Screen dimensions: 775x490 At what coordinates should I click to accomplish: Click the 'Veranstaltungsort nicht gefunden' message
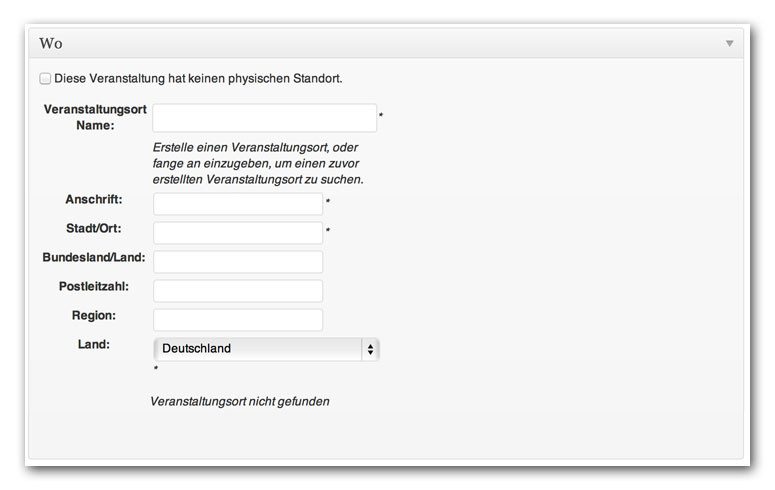click(x=240, y=401)
